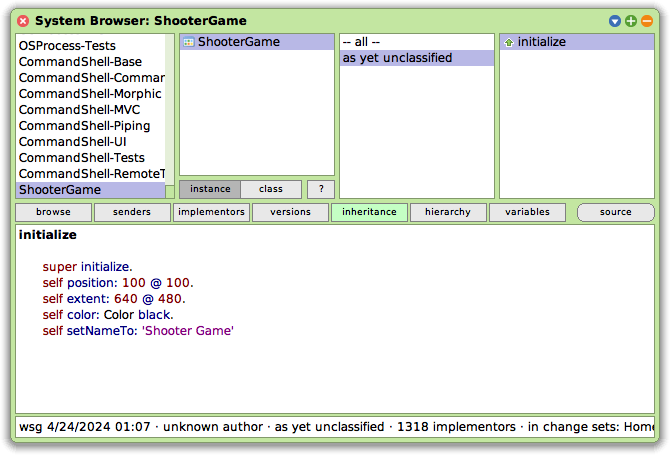The width and height of the screenshot is (670, 455).
Task: Click 'self position: 100 @ 100.' line
Action: 118,283
